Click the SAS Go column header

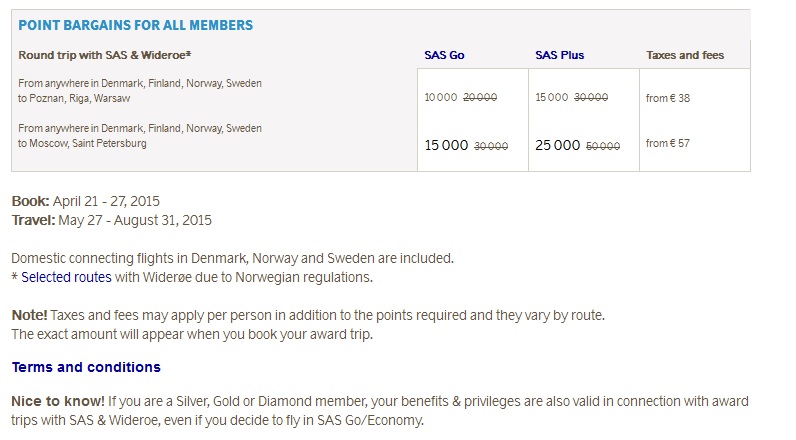444,55
